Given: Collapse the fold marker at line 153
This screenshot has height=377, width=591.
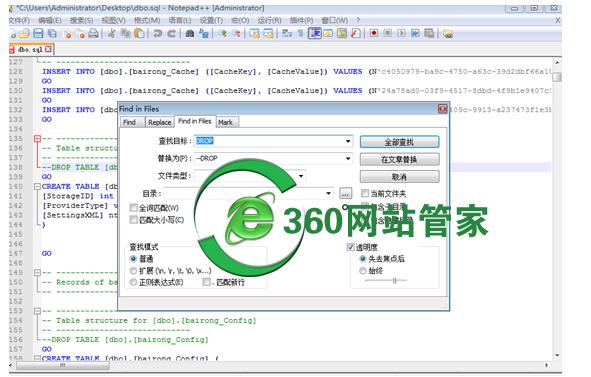Looking at the screenshot, I should click(x=37, y=311).
